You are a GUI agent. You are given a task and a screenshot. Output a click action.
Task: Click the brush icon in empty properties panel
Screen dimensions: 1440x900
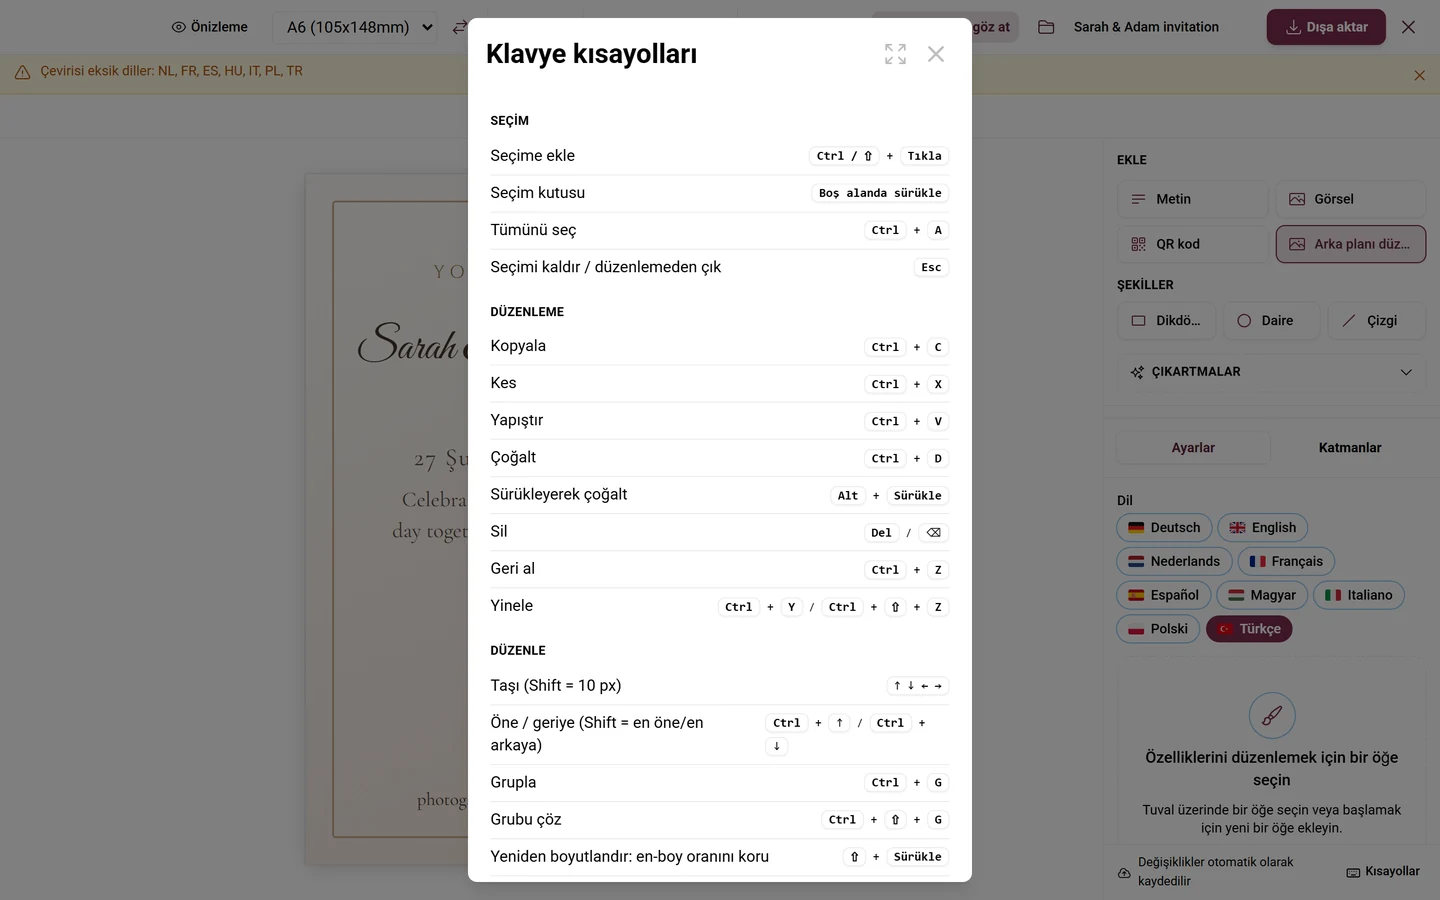coord(1272,716)
